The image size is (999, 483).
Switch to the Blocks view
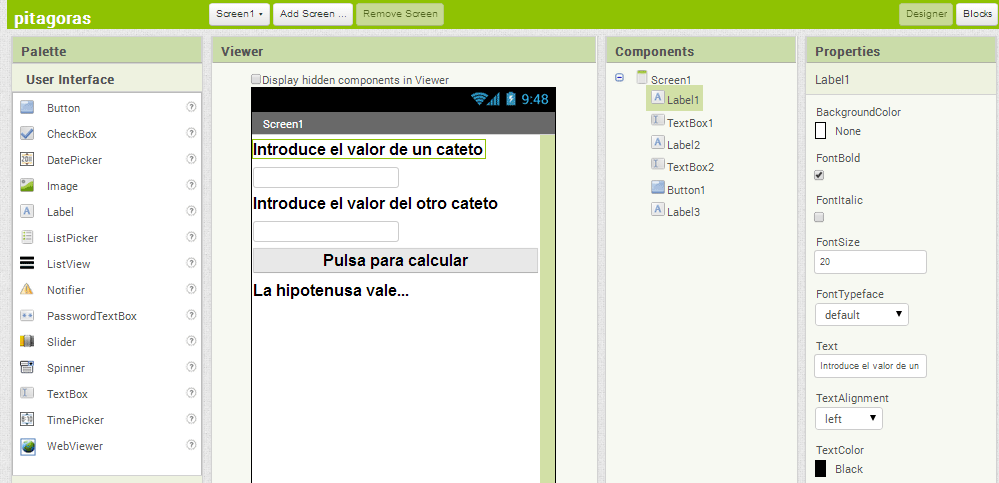(x=976, y=14)
